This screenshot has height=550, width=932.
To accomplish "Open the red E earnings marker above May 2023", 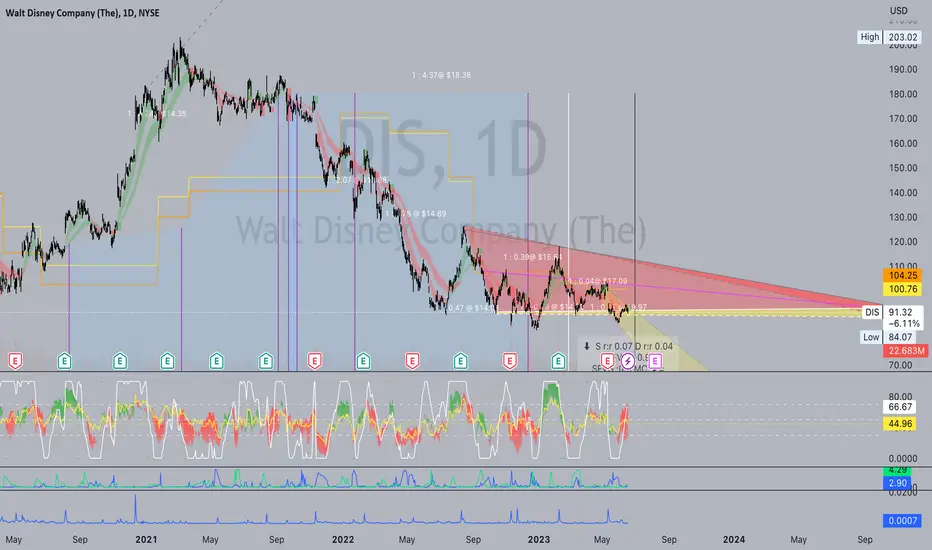I will coord(607,360).
